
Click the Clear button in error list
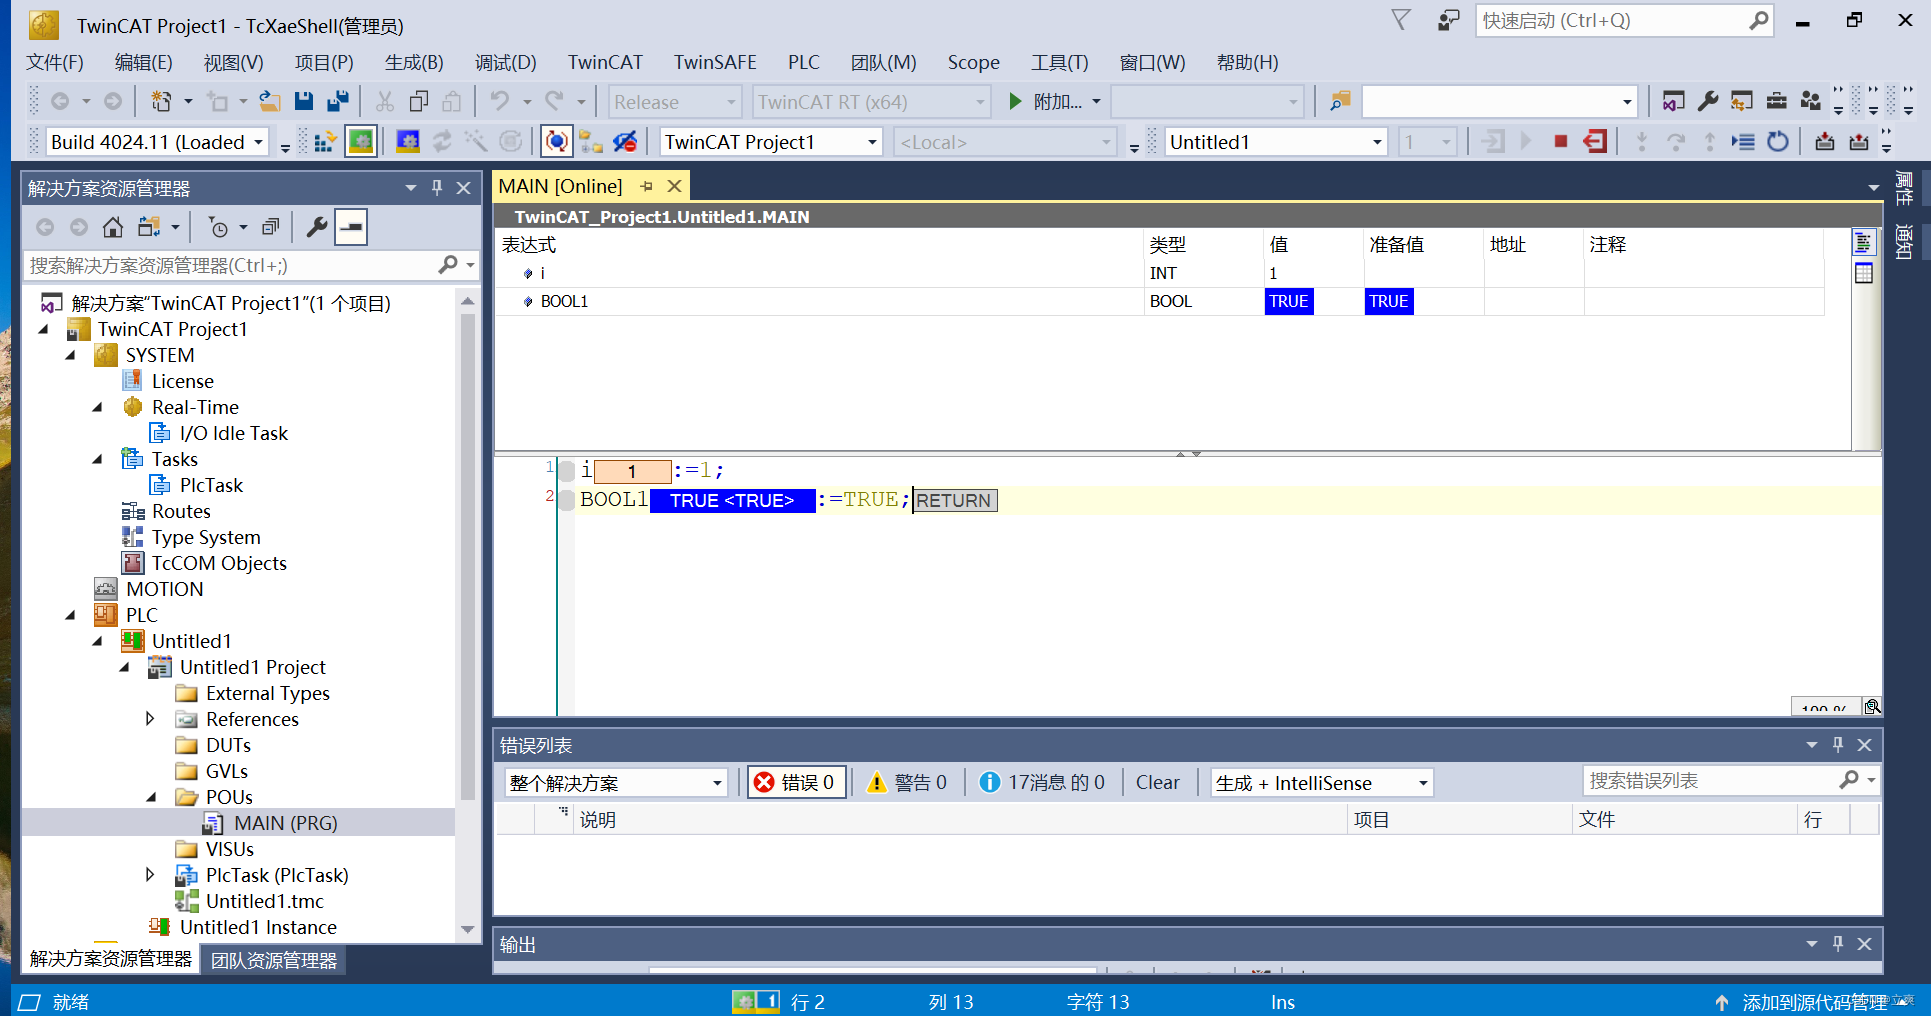pyautogui.click(x=1157, y=782)
